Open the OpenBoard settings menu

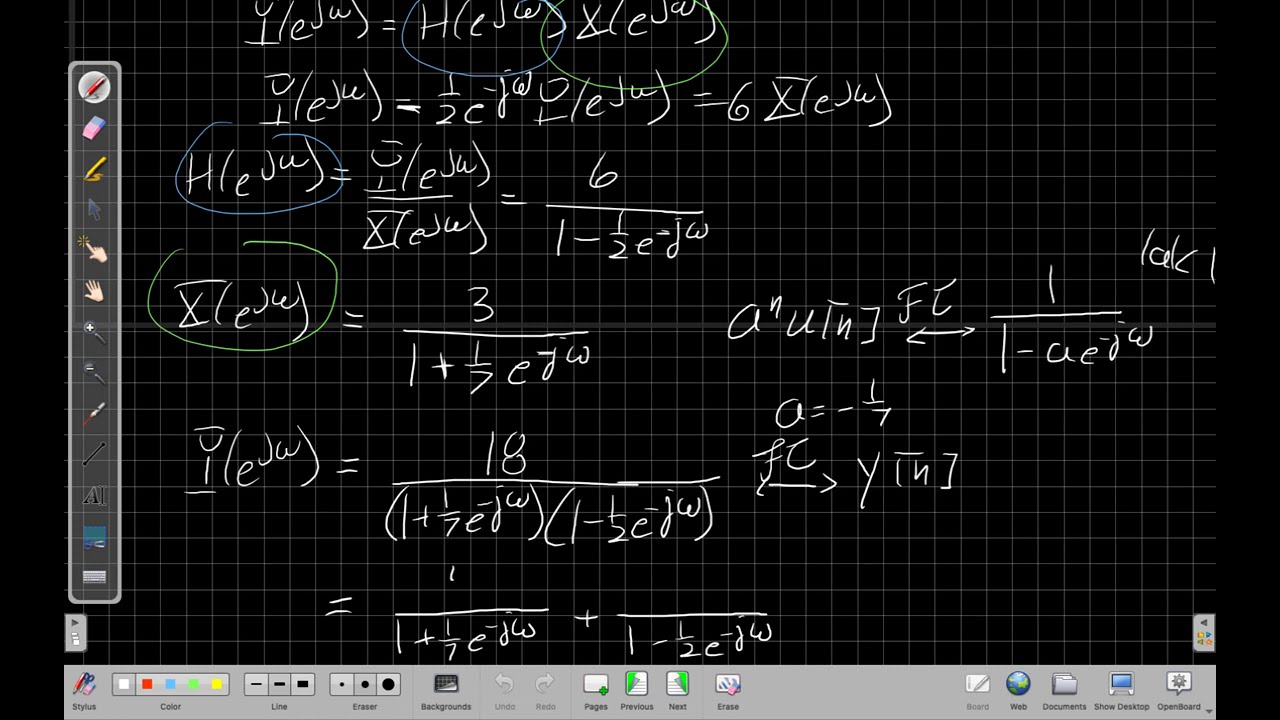(1179, 690)
